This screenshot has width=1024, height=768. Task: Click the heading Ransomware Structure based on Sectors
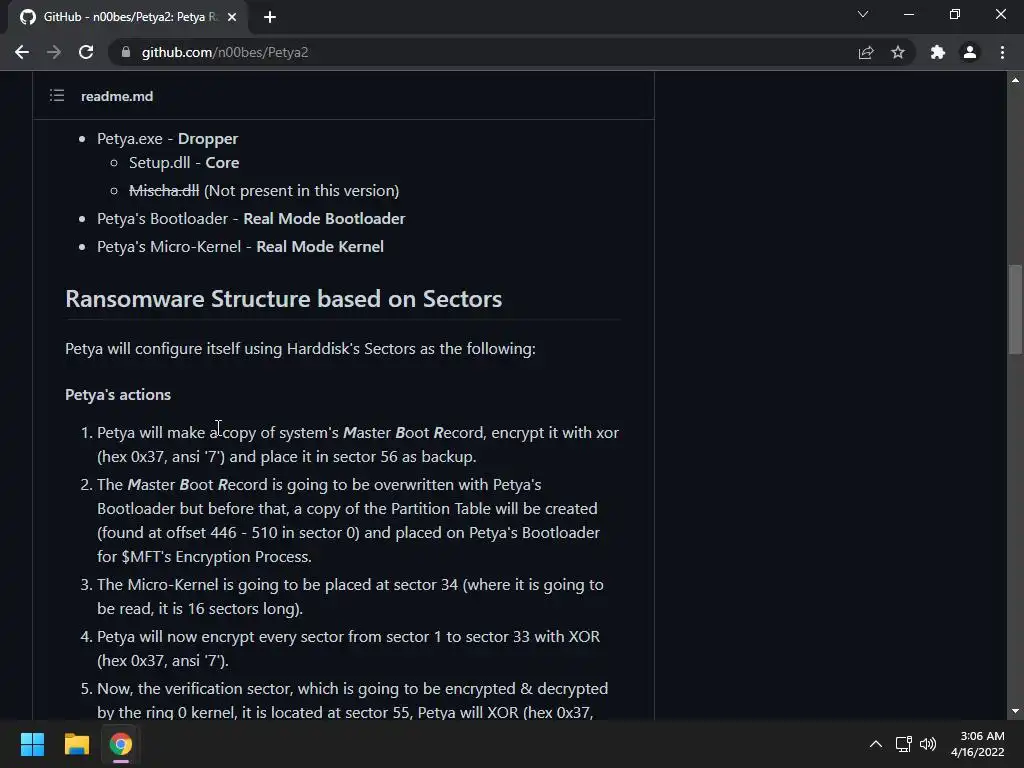tap(283, 298)
